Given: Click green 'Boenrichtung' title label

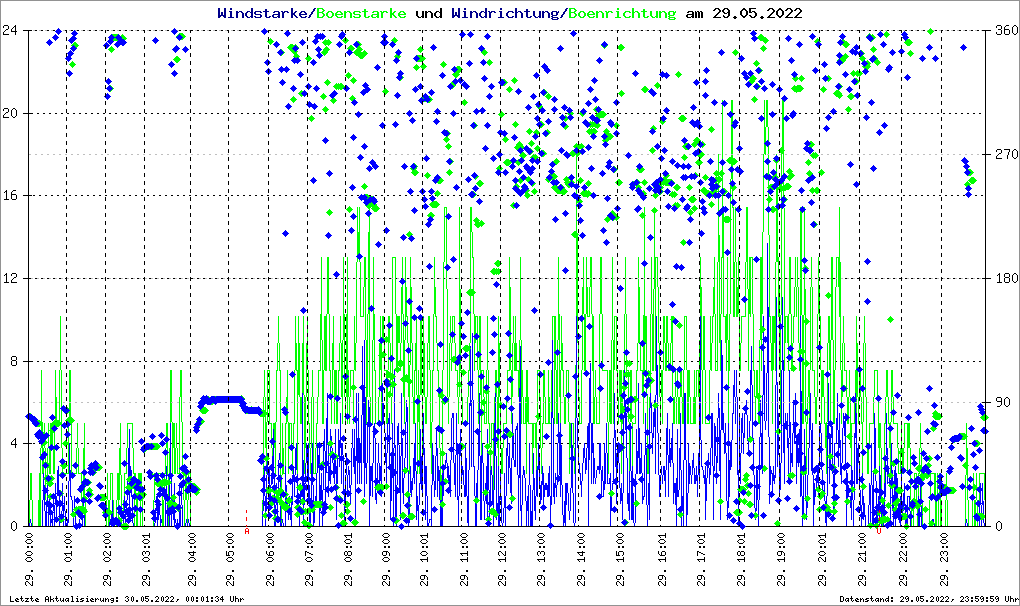Looking at the screenshot, I should coord(624,13).
